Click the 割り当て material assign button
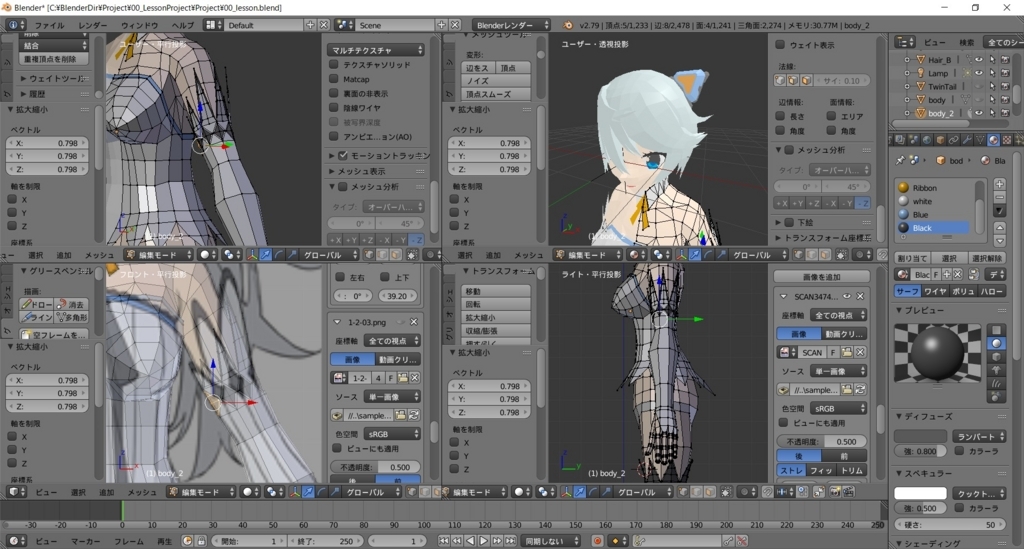The image size is (1024, 549). click(x=912, y=259)
